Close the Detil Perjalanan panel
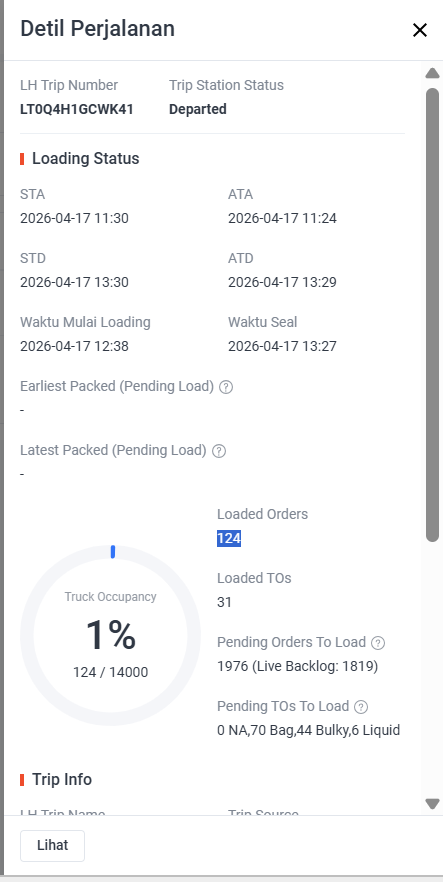Image resolution: width=443 pixels, height=882 pixels. tap(420, 30)
